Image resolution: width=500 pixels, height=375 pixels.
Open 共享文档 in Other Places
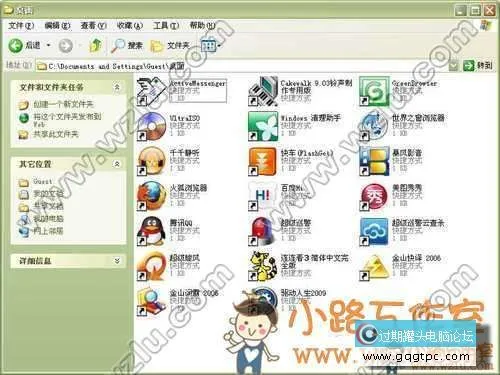click(x=48, y=206)
